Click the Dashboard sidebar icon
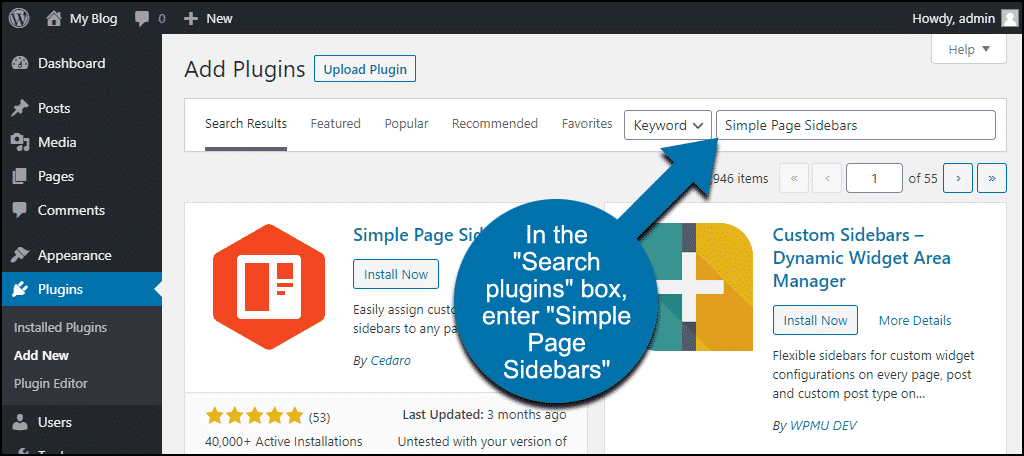This screenshot has width=1024, height=456. (20, 63)
